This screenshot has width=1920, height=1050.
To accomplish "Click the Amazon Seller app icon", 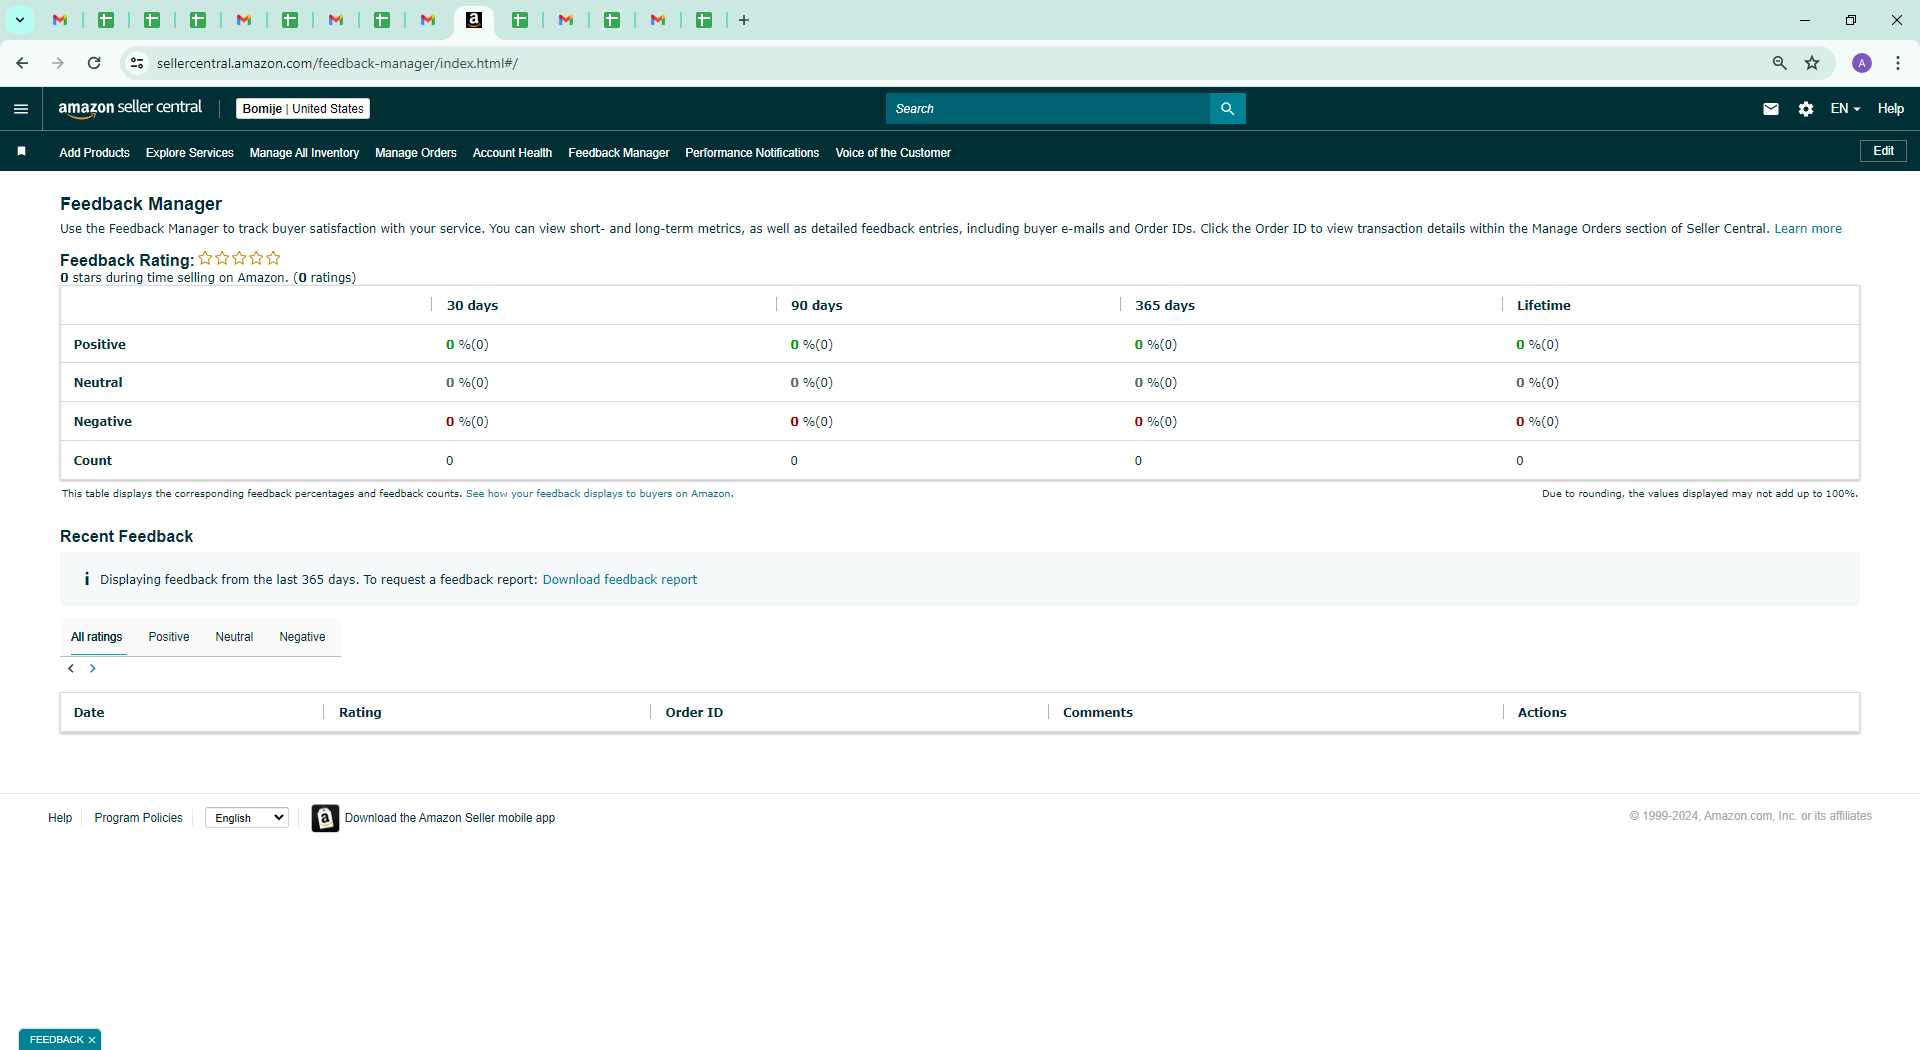I will [325, 818].
